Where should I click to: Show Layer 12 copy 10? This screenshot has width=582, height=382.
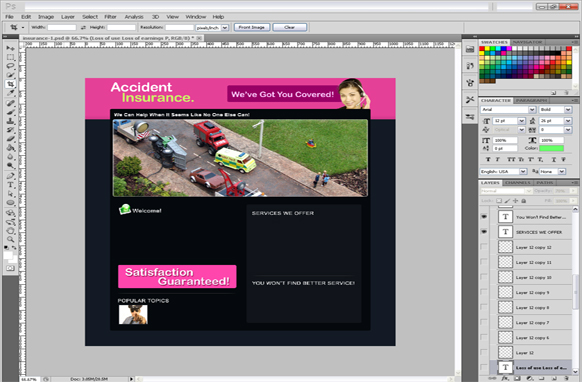[x=484, y=277]
